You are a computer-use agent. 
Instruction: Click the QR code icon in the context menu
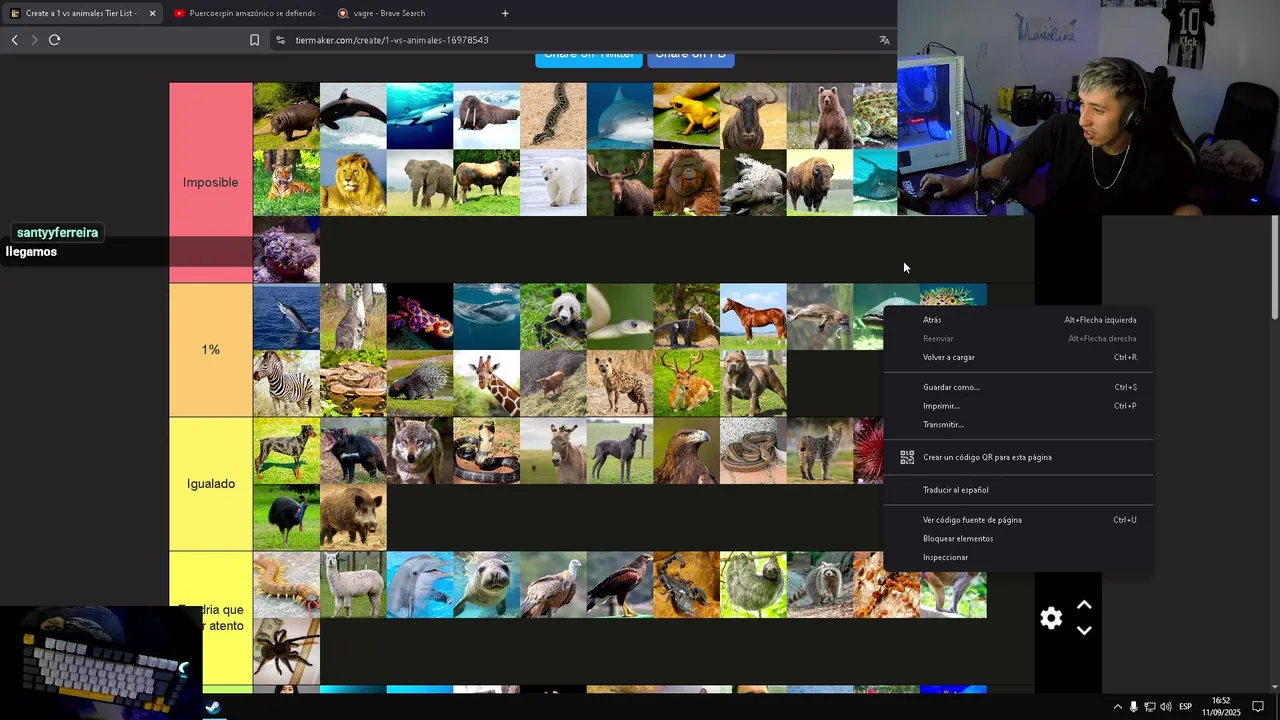point(907,457)
